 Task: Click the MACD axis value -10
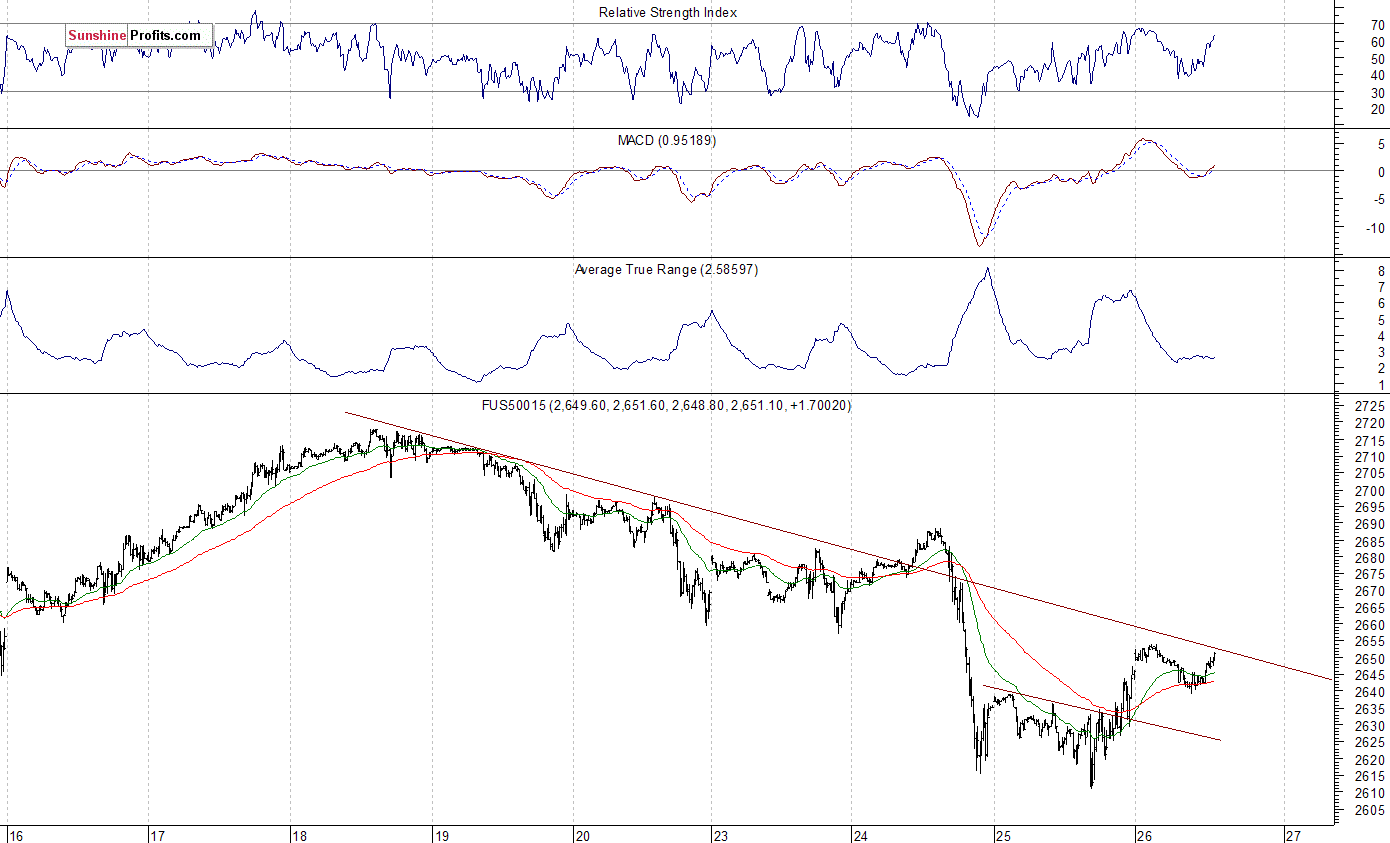click(1374, 227)
